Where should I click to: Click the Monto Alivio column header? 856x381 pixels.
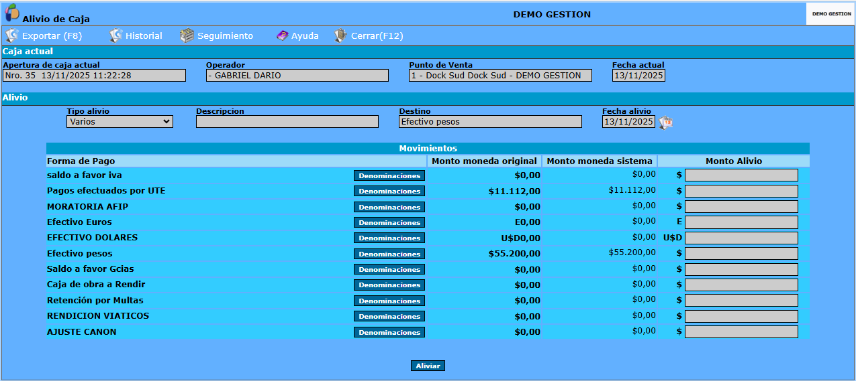pos(734,161)
